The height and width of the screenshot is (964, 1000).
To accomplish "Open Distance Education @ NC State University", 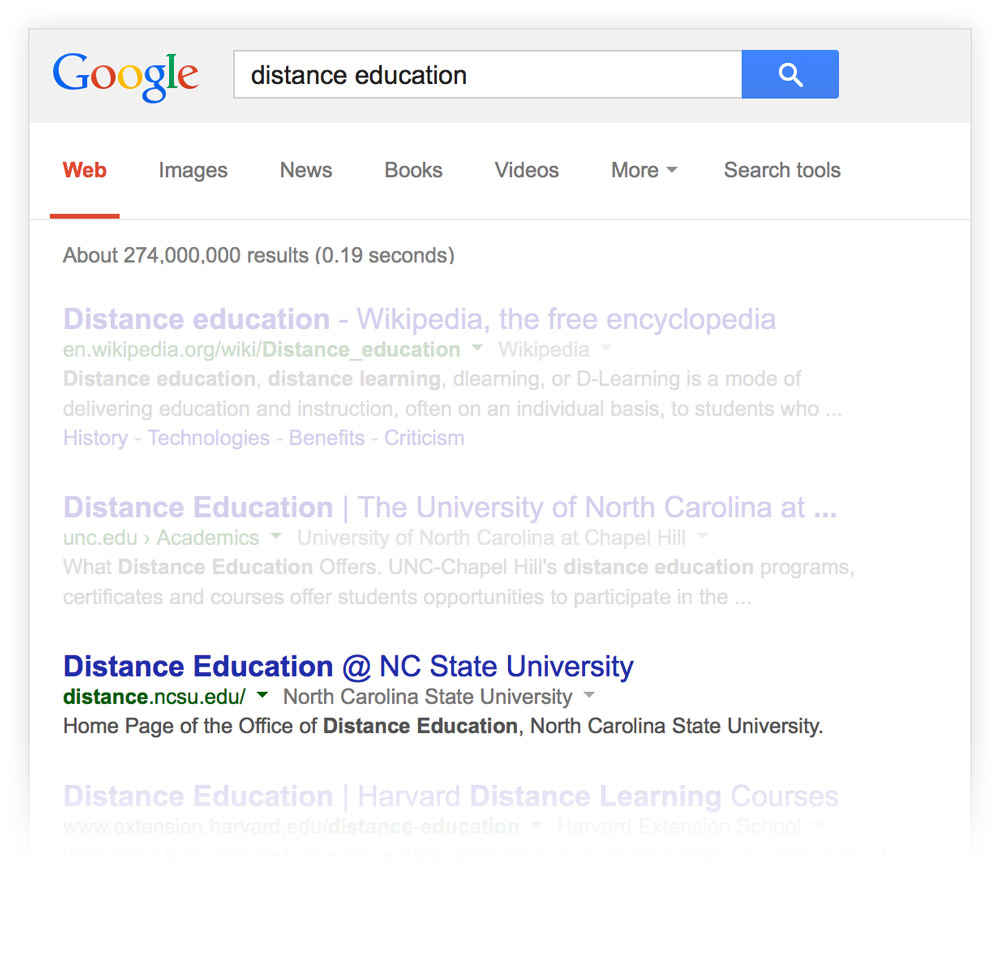I will tap(349, 666).
